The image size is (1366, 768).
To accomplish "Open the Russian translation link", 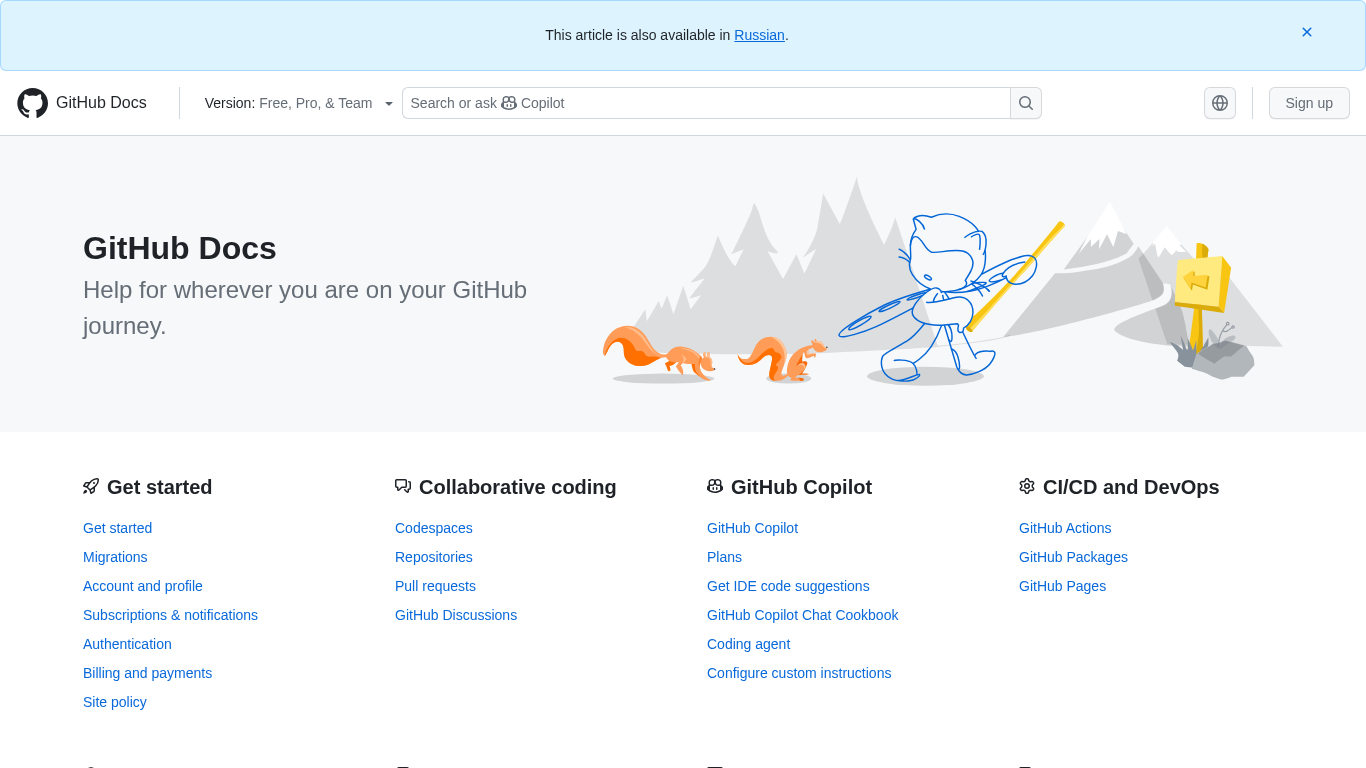I will point(759,35).
